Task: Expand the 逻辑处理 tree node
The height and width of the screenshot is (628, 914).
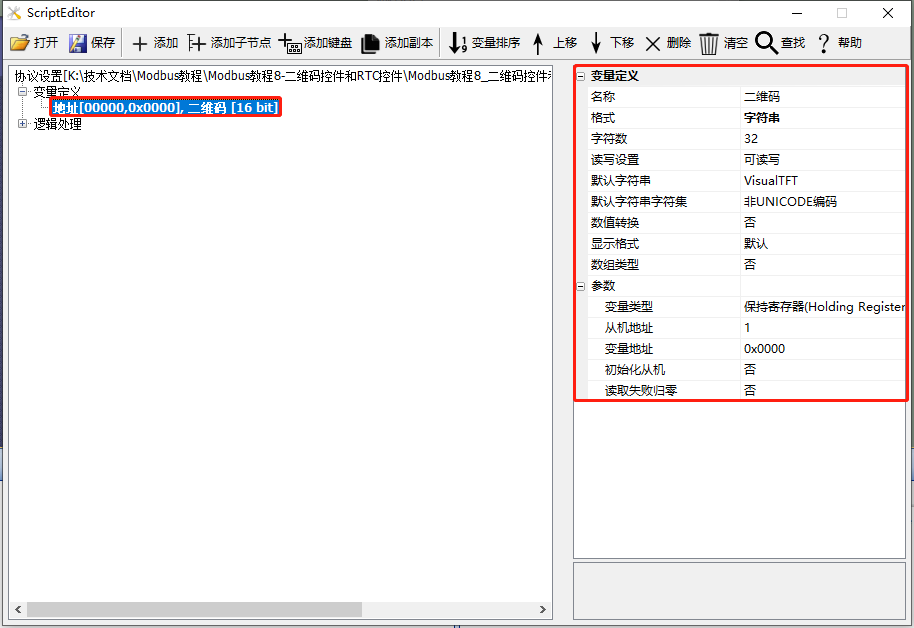Action: click(x=22, y=124)
